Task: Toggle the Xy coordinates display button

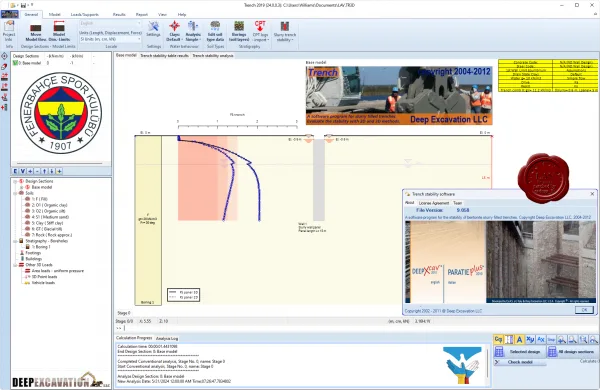Action: [x=530, y=339]
